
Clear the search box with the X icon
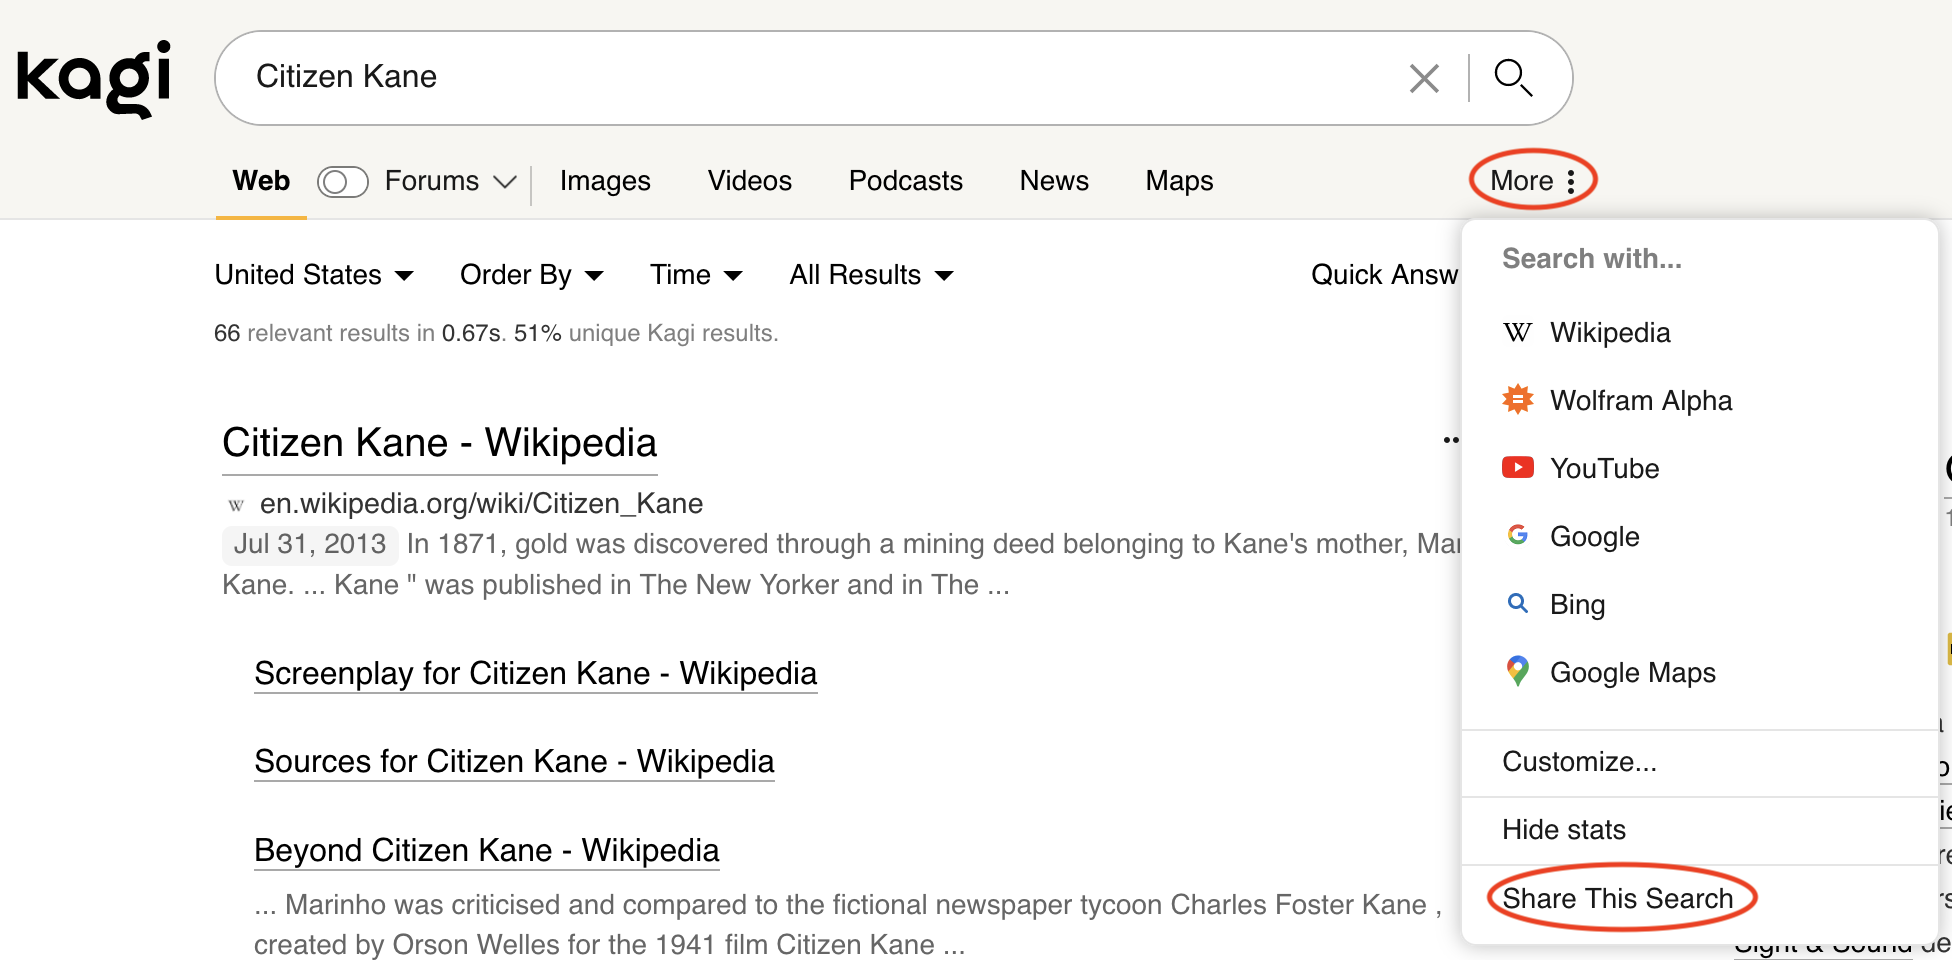click(x=1423, y=77)
